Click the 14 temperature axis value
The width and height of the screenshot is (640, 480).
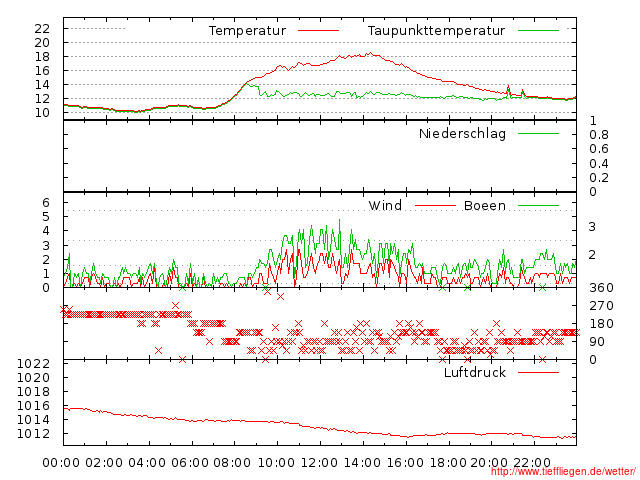(x=42, y=84)
